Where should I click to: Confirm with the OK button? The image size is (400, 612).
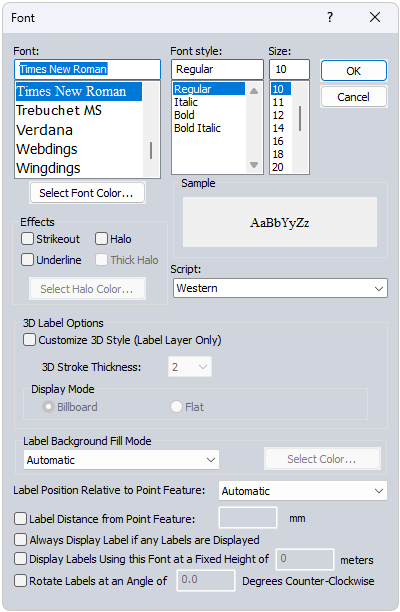[x=354, y=71]
